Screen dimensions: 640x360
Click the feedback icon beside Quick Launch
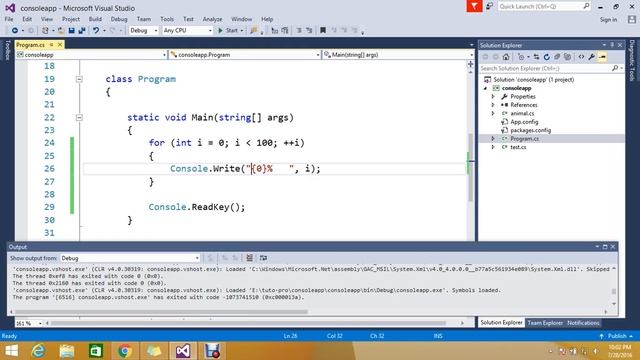(489, 7)
